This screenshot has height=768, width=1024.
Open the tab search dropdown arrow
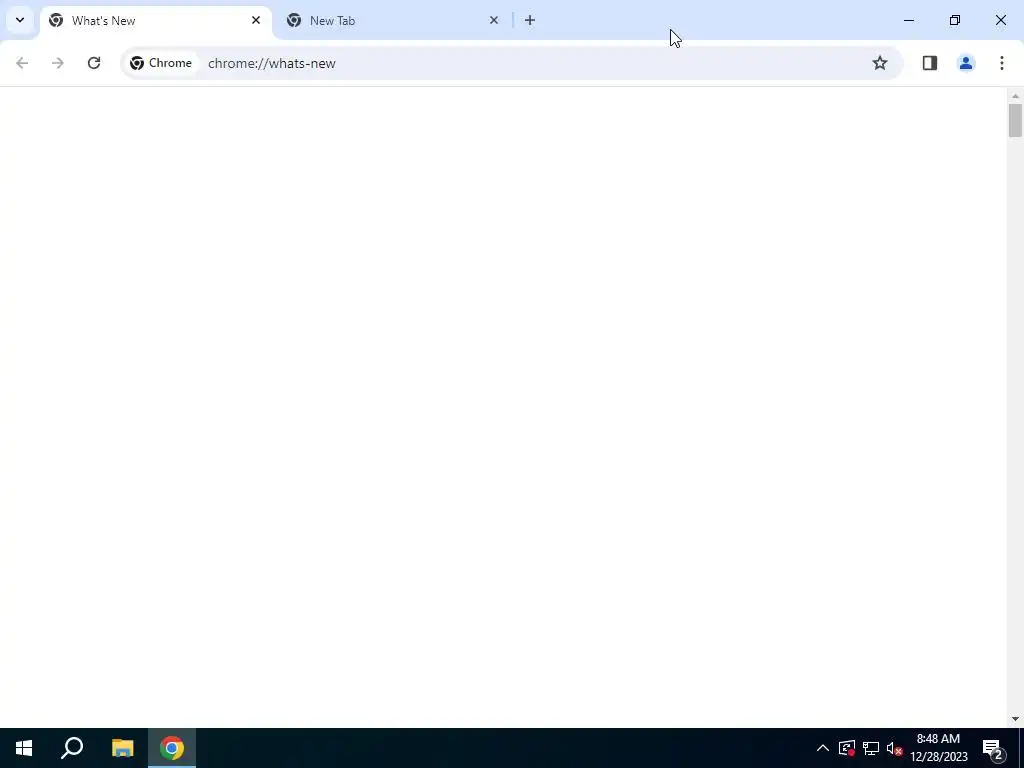tap(20, 20)
